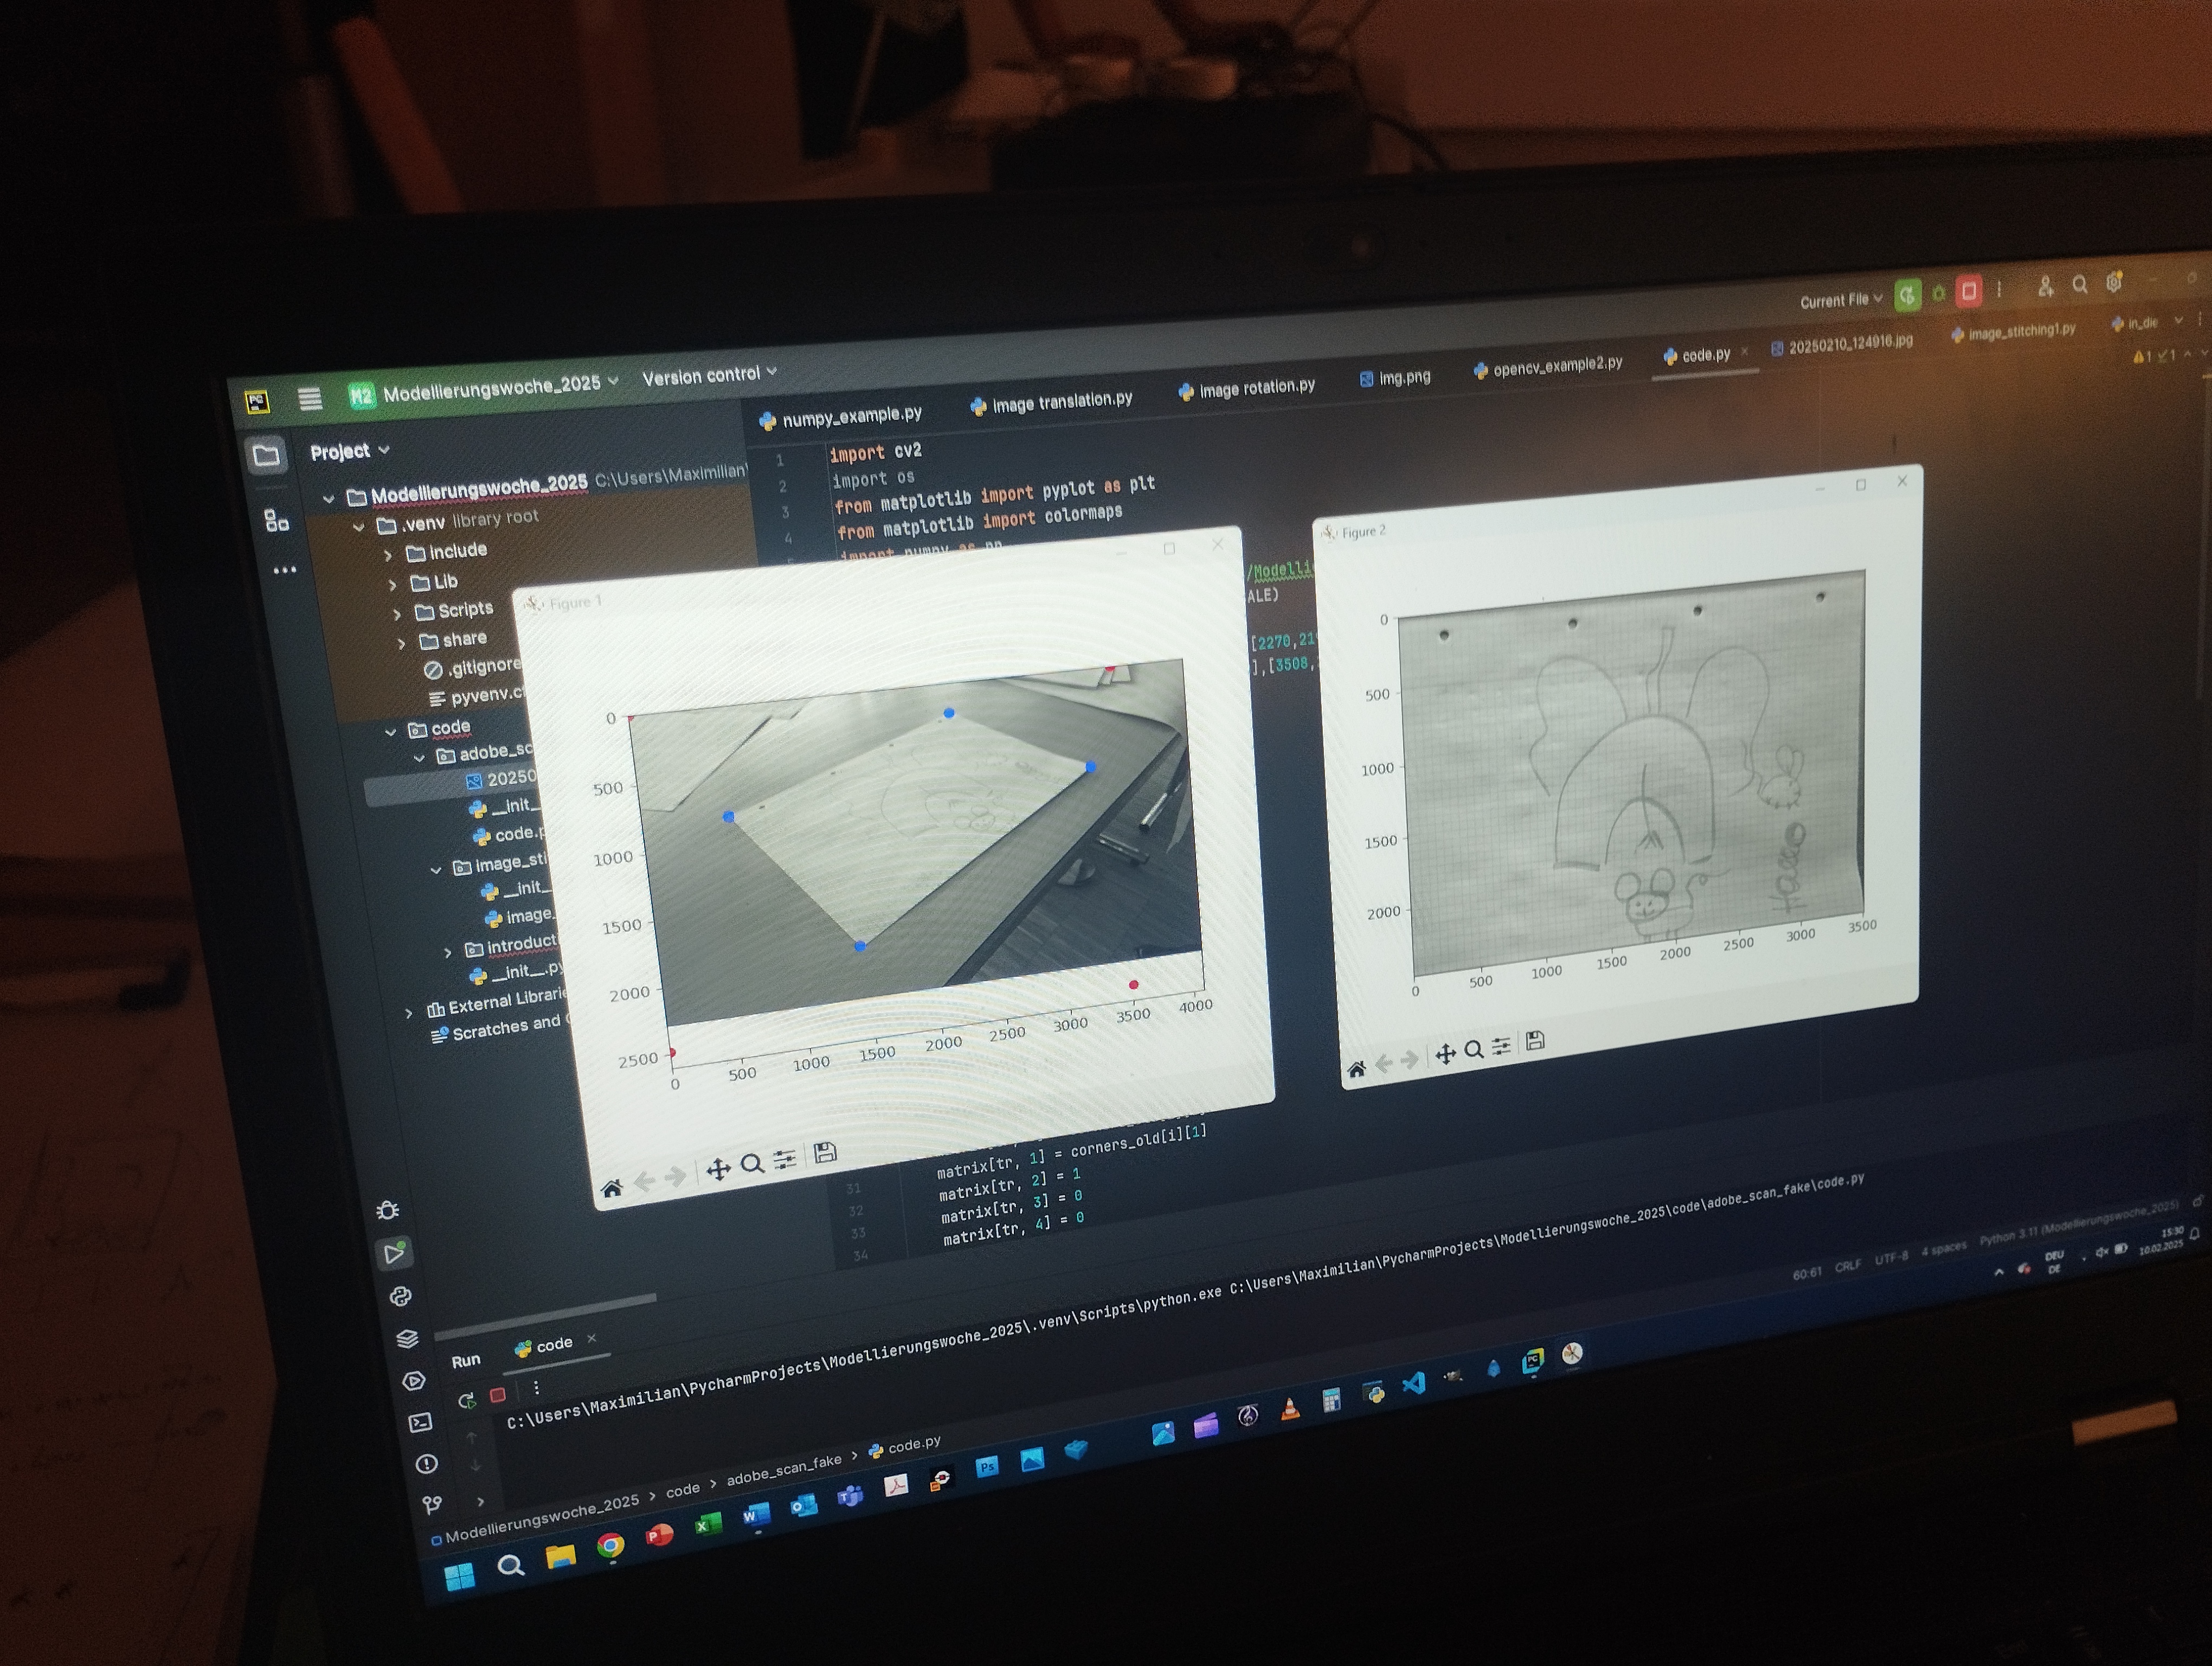Expand the include folder in project tree
The image size is (2212, 1666).
click(x=389, y=555)
